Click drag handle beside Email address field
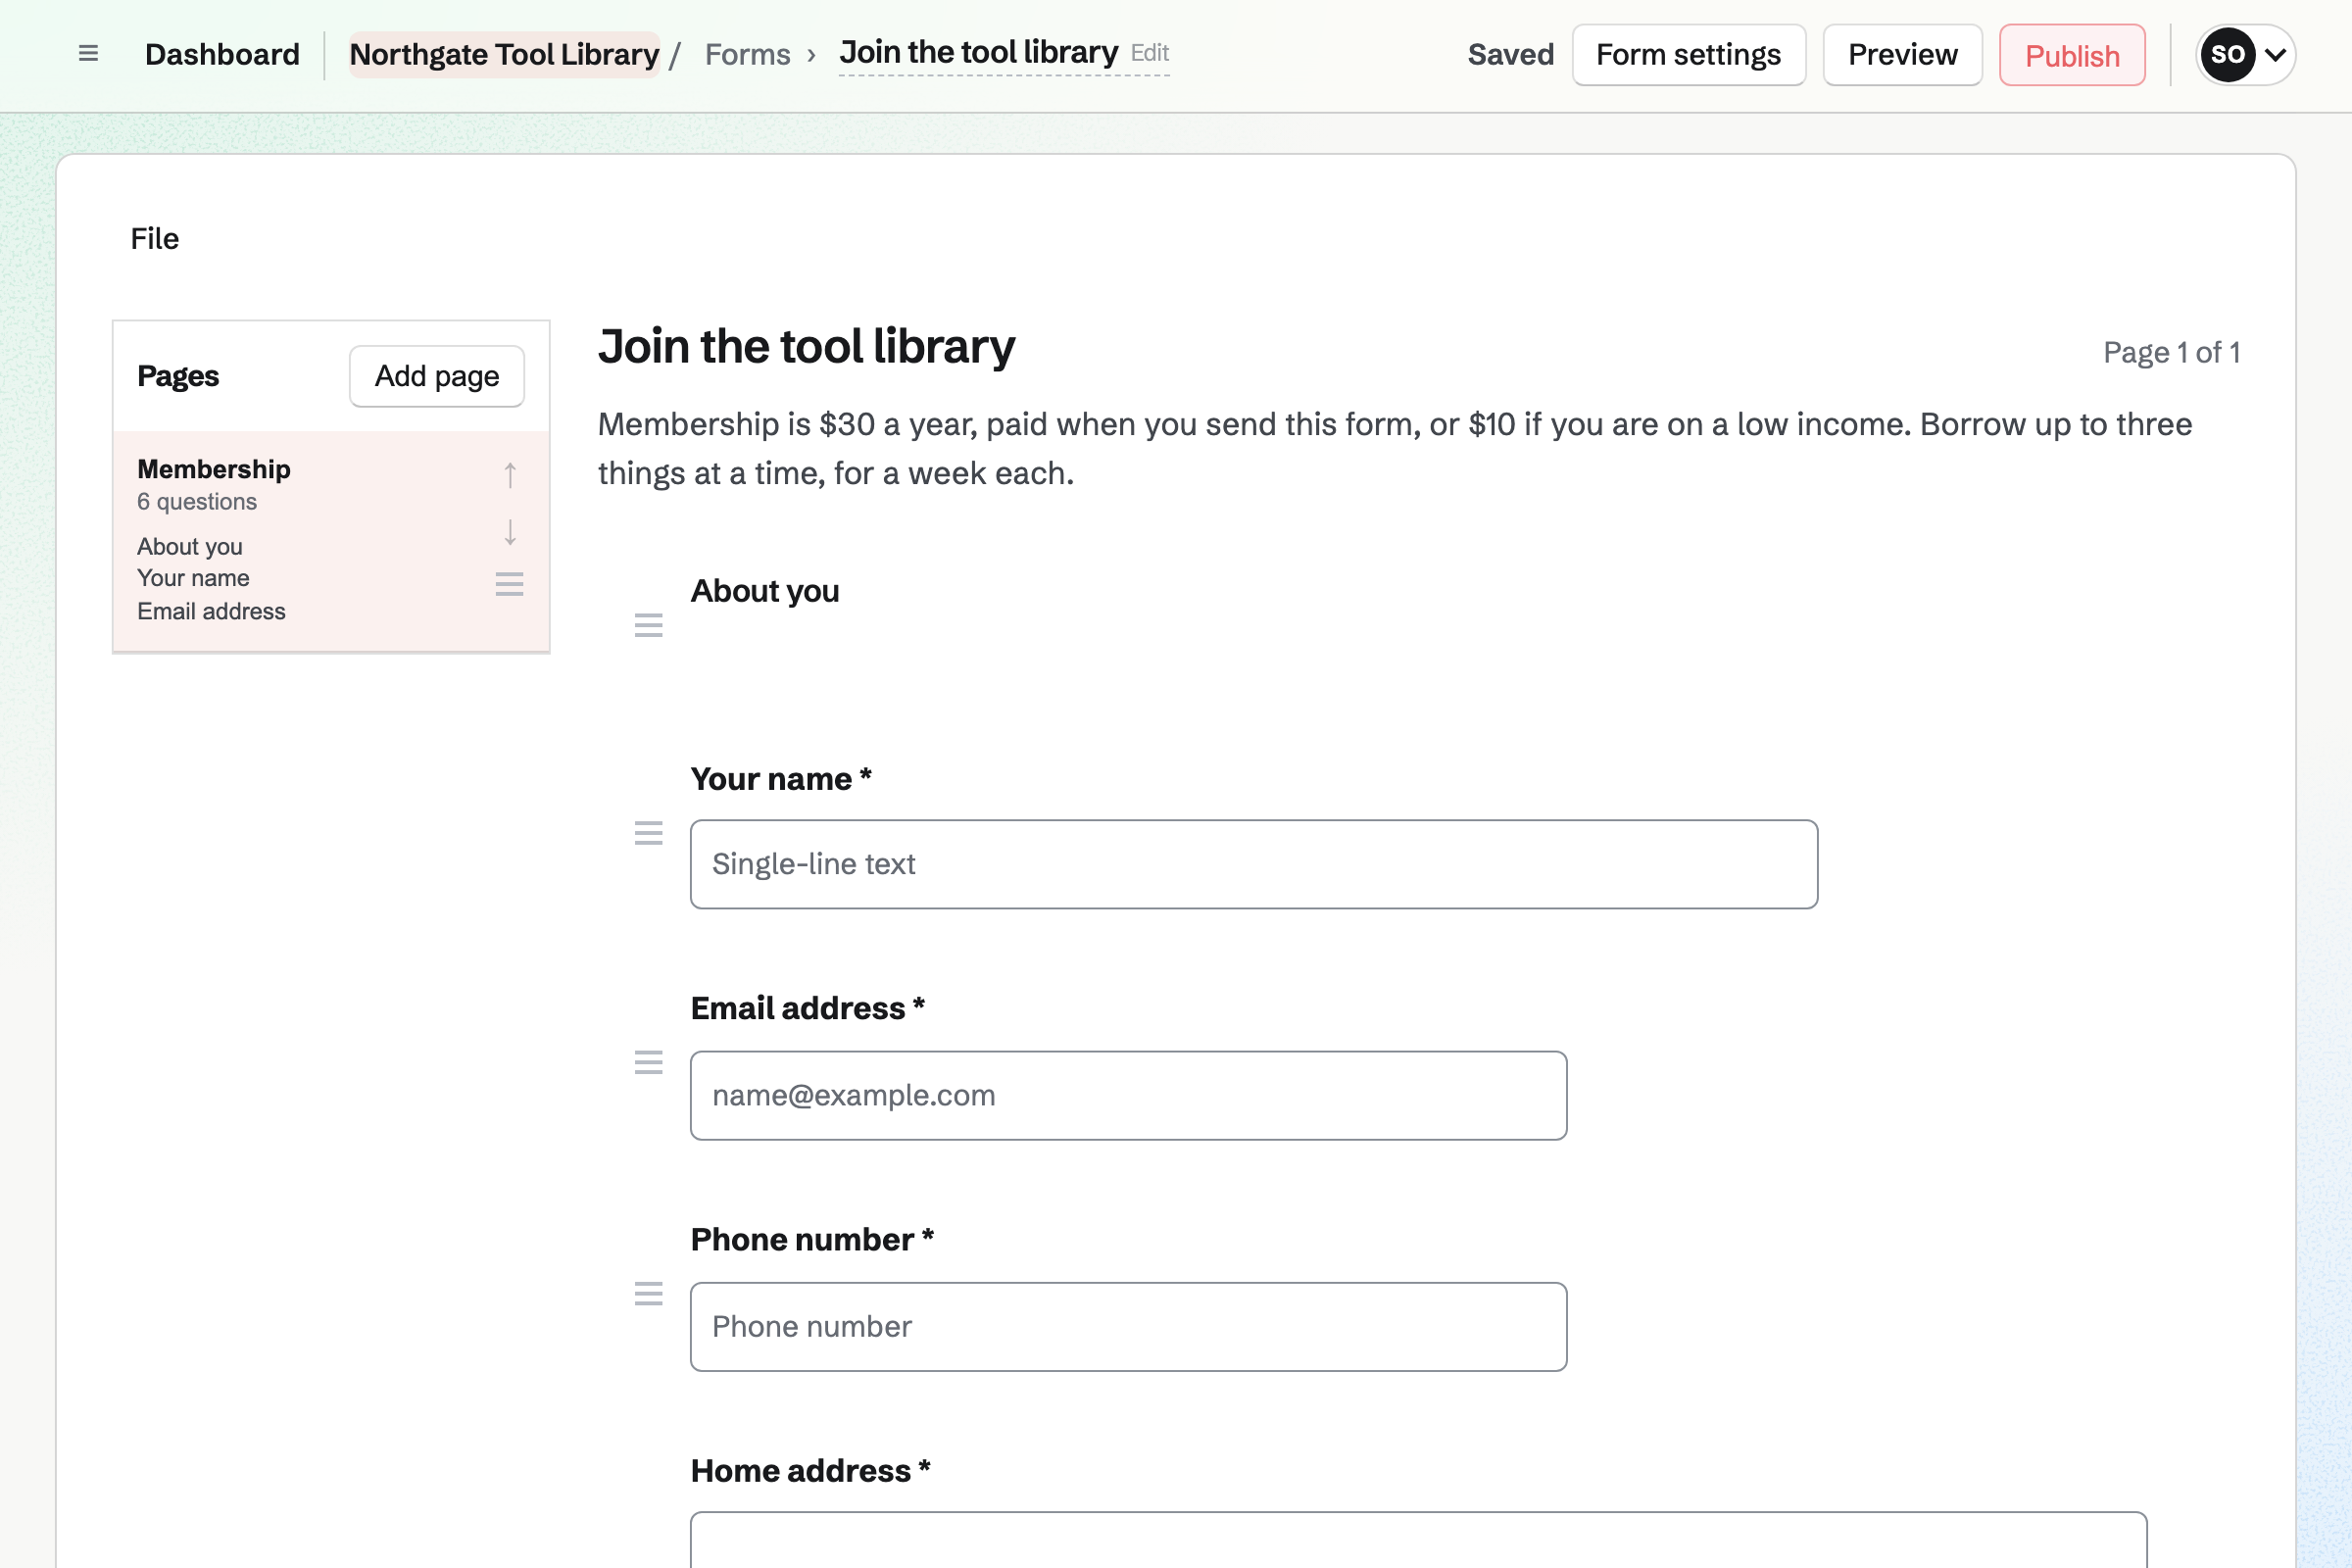The height and width of the screenshot is (1568, 2352). pyautogui.click(x=649, y=1062)
